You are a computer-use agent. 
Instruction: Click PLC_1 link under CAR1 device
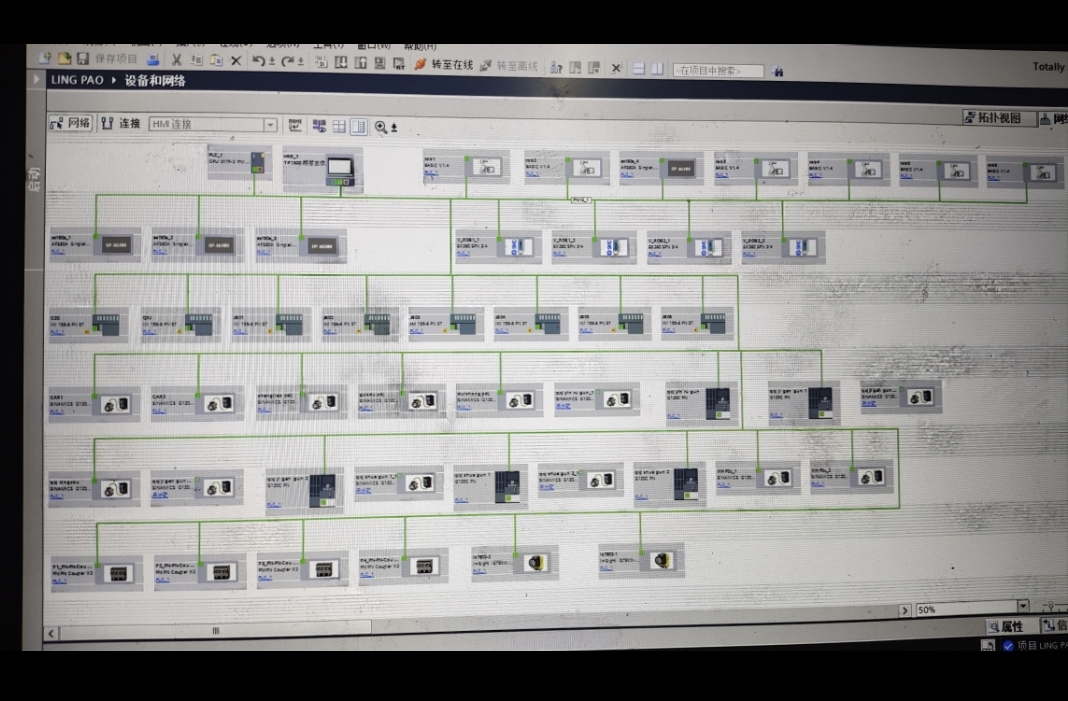pos(57,412)
